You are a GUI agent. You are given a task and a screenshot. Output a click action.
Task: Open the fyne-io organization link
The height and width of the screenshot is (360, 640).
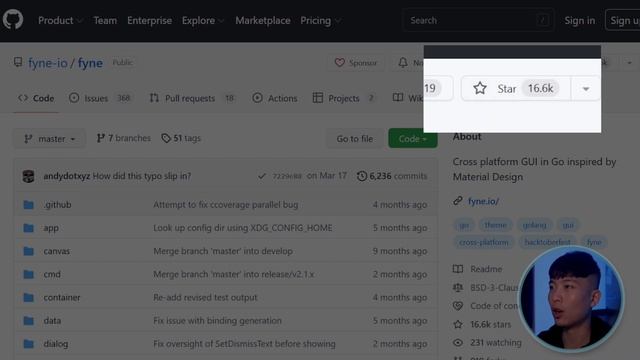[48, 63]
